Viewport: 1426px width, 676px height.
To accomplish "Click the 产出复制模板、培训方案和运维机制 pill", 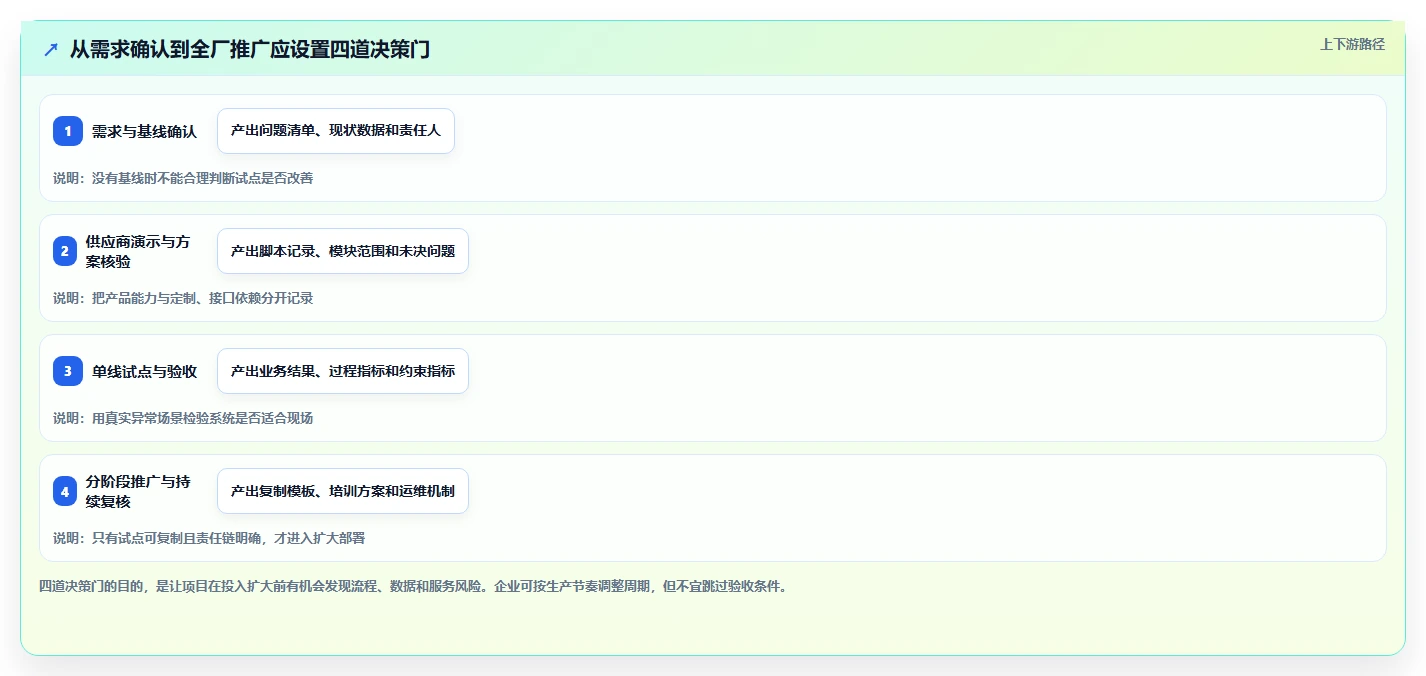I will [x=343, y=491].
